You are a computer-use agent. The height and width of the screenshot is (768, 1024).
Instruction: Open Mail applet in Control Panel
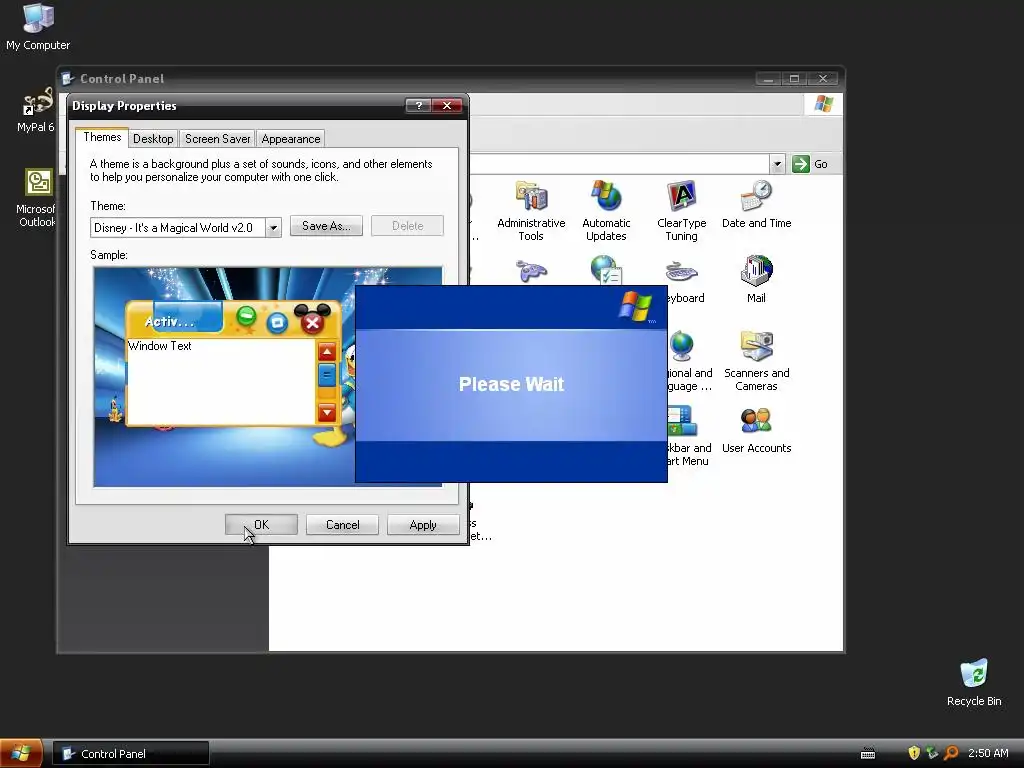point(756,279)
